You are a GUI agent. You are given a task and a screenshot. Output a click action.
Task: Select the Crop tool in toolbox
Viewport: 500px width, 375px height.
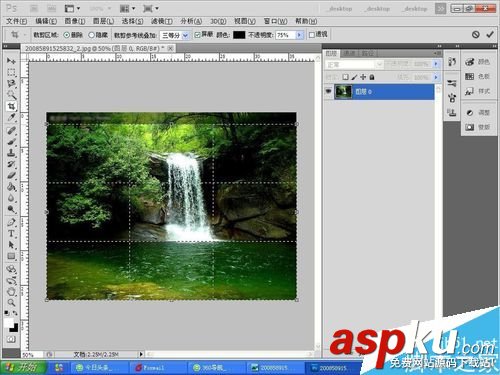tap(11, 106)
